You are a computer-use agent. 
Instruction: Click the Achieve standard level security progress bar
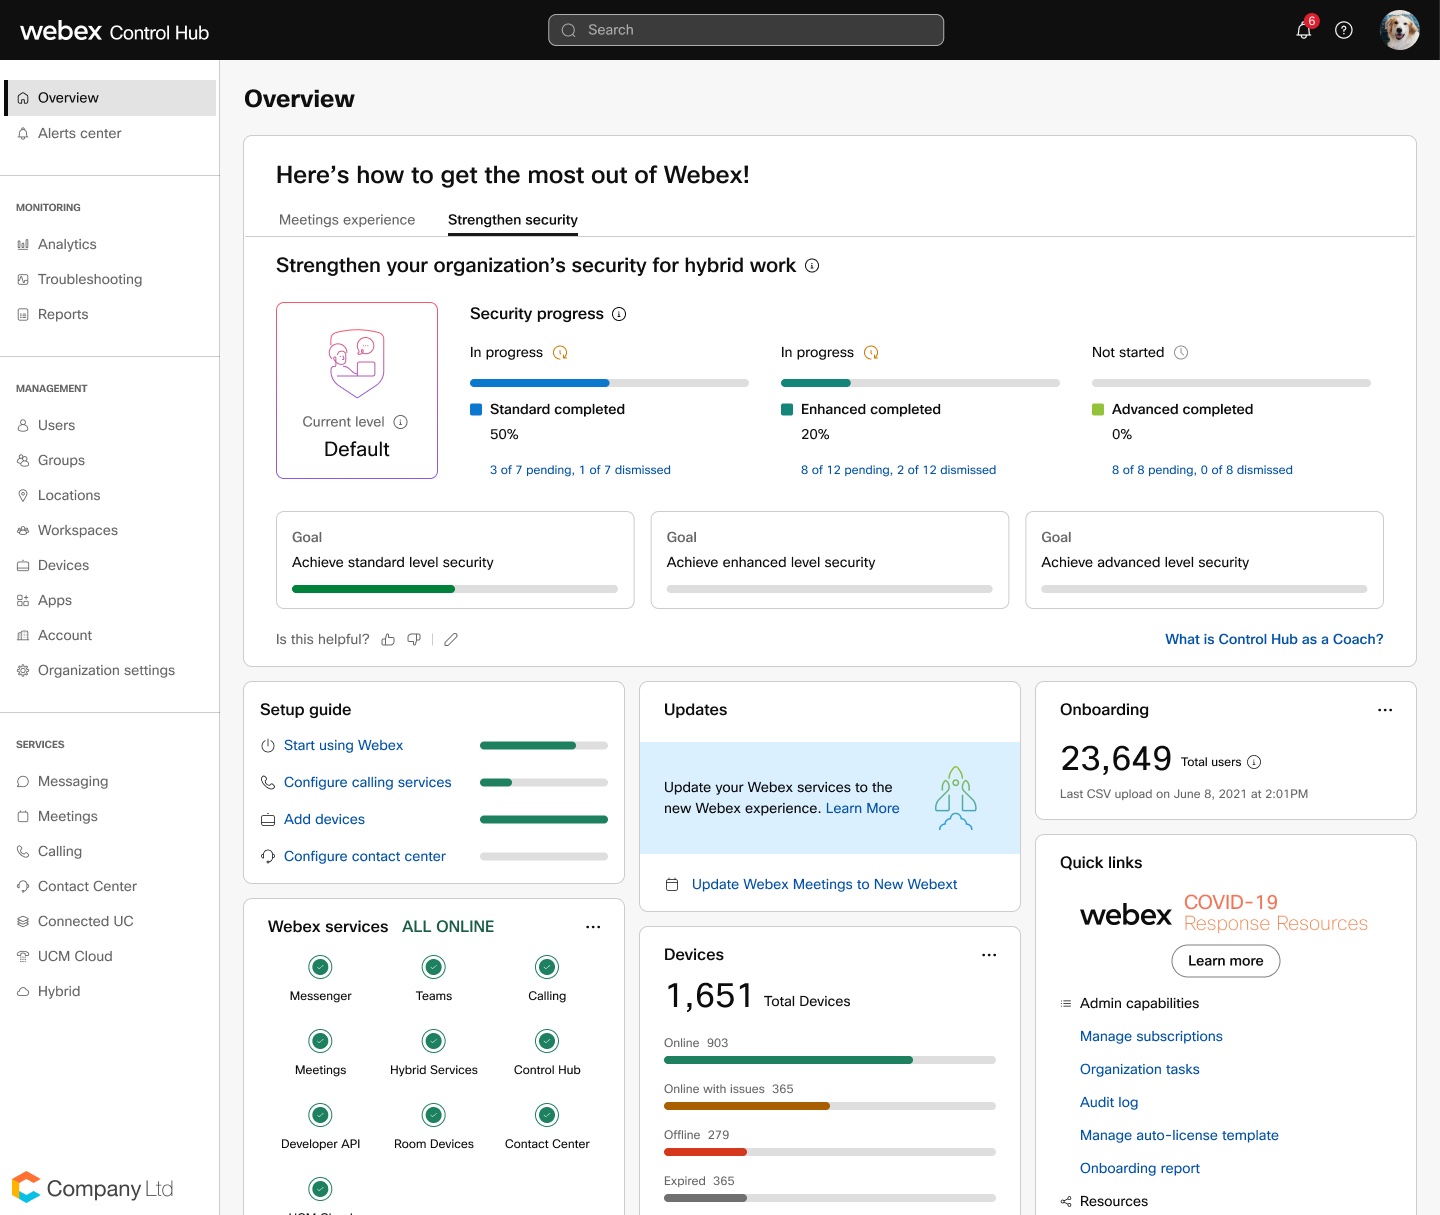pyautogui.click(x=454, y=589)
